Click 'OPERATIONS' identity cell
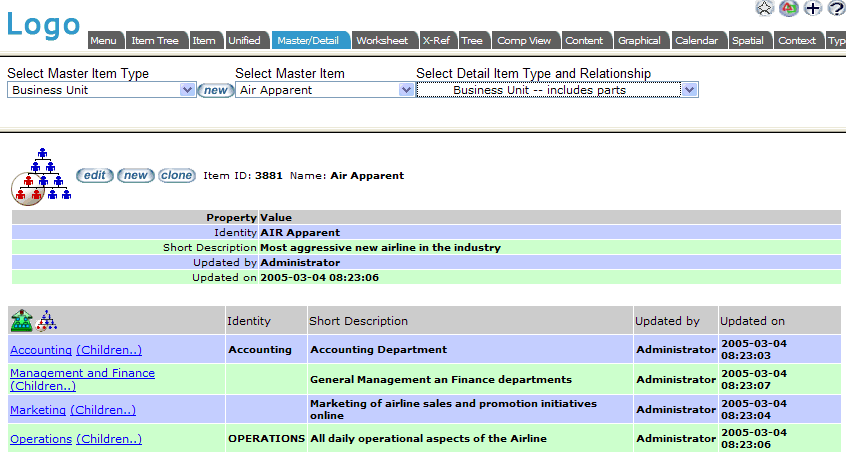Screen dimensions: 846x457 click(267, 439)
